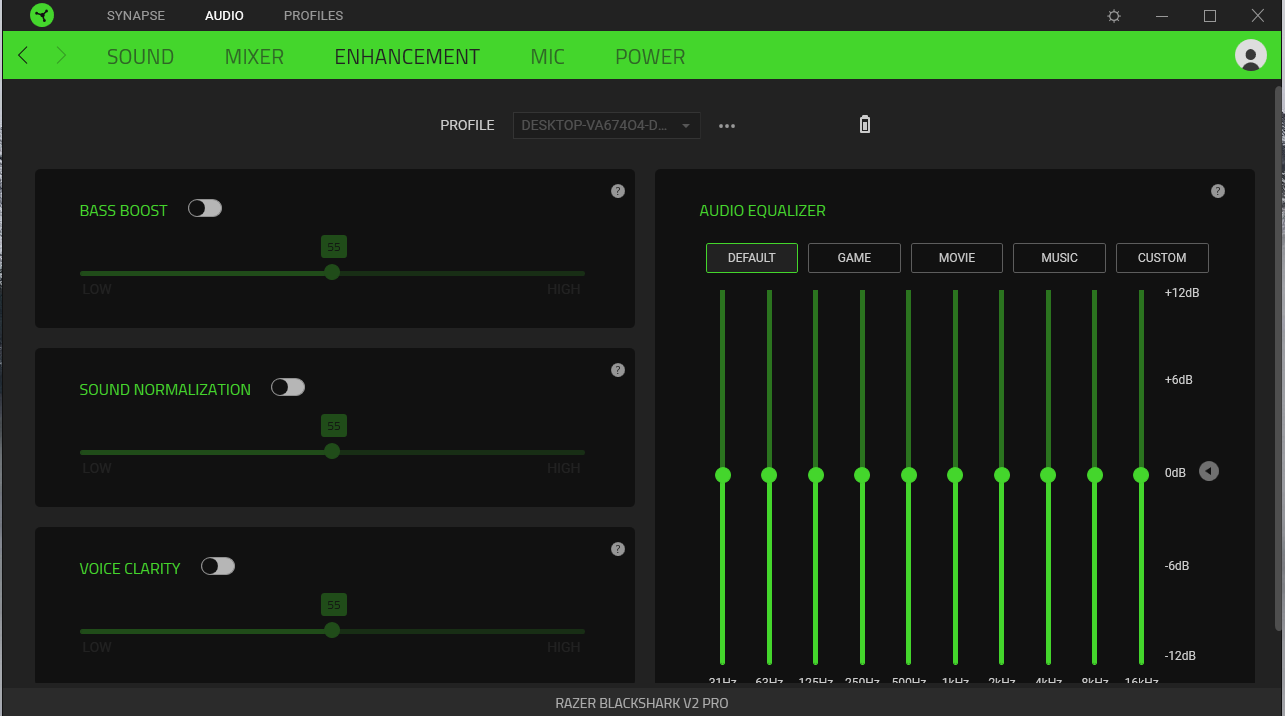Screen dimensions: 1285x716
Task: Enable the Voice Clarity toggle
Action: pos(218,567)
